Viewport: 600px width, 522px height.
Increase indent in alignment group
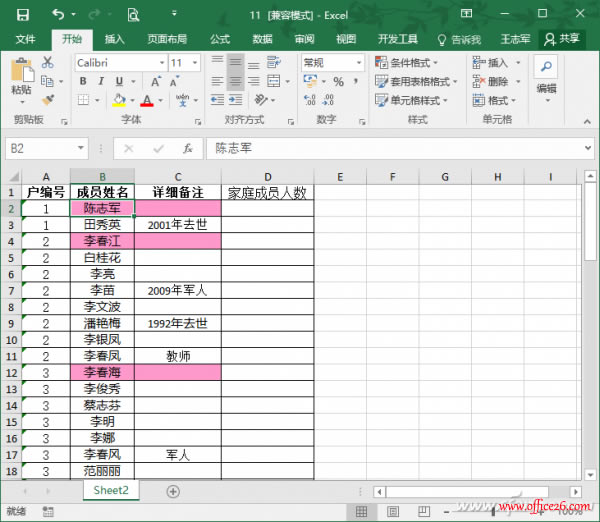coord(235,100)
